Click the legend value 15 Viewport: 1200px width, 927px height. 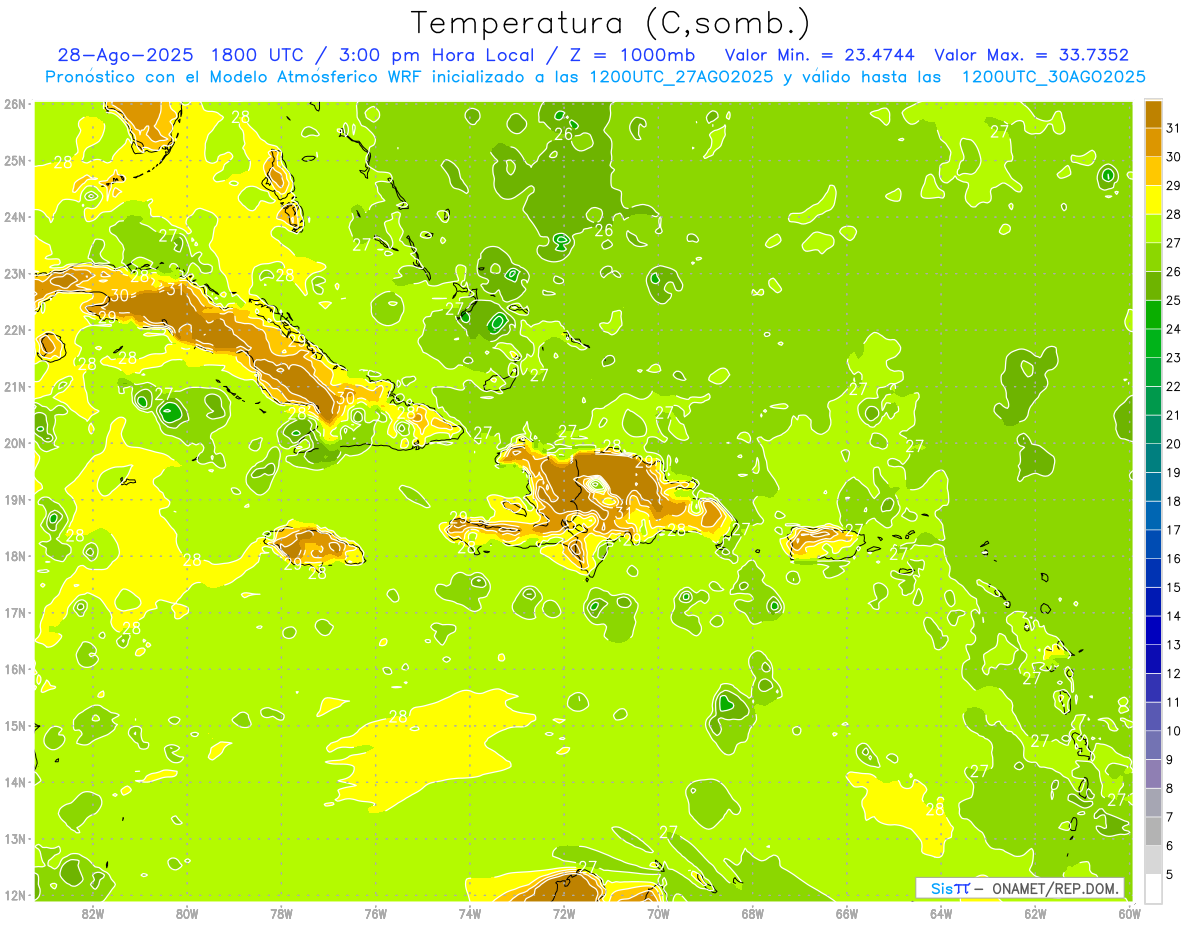[x=1174, y=587]
